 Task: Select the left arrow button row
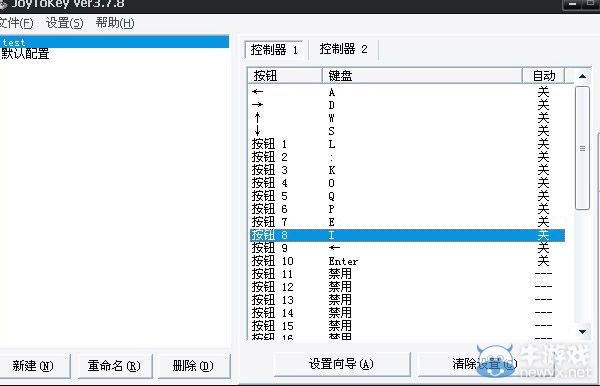408,92
